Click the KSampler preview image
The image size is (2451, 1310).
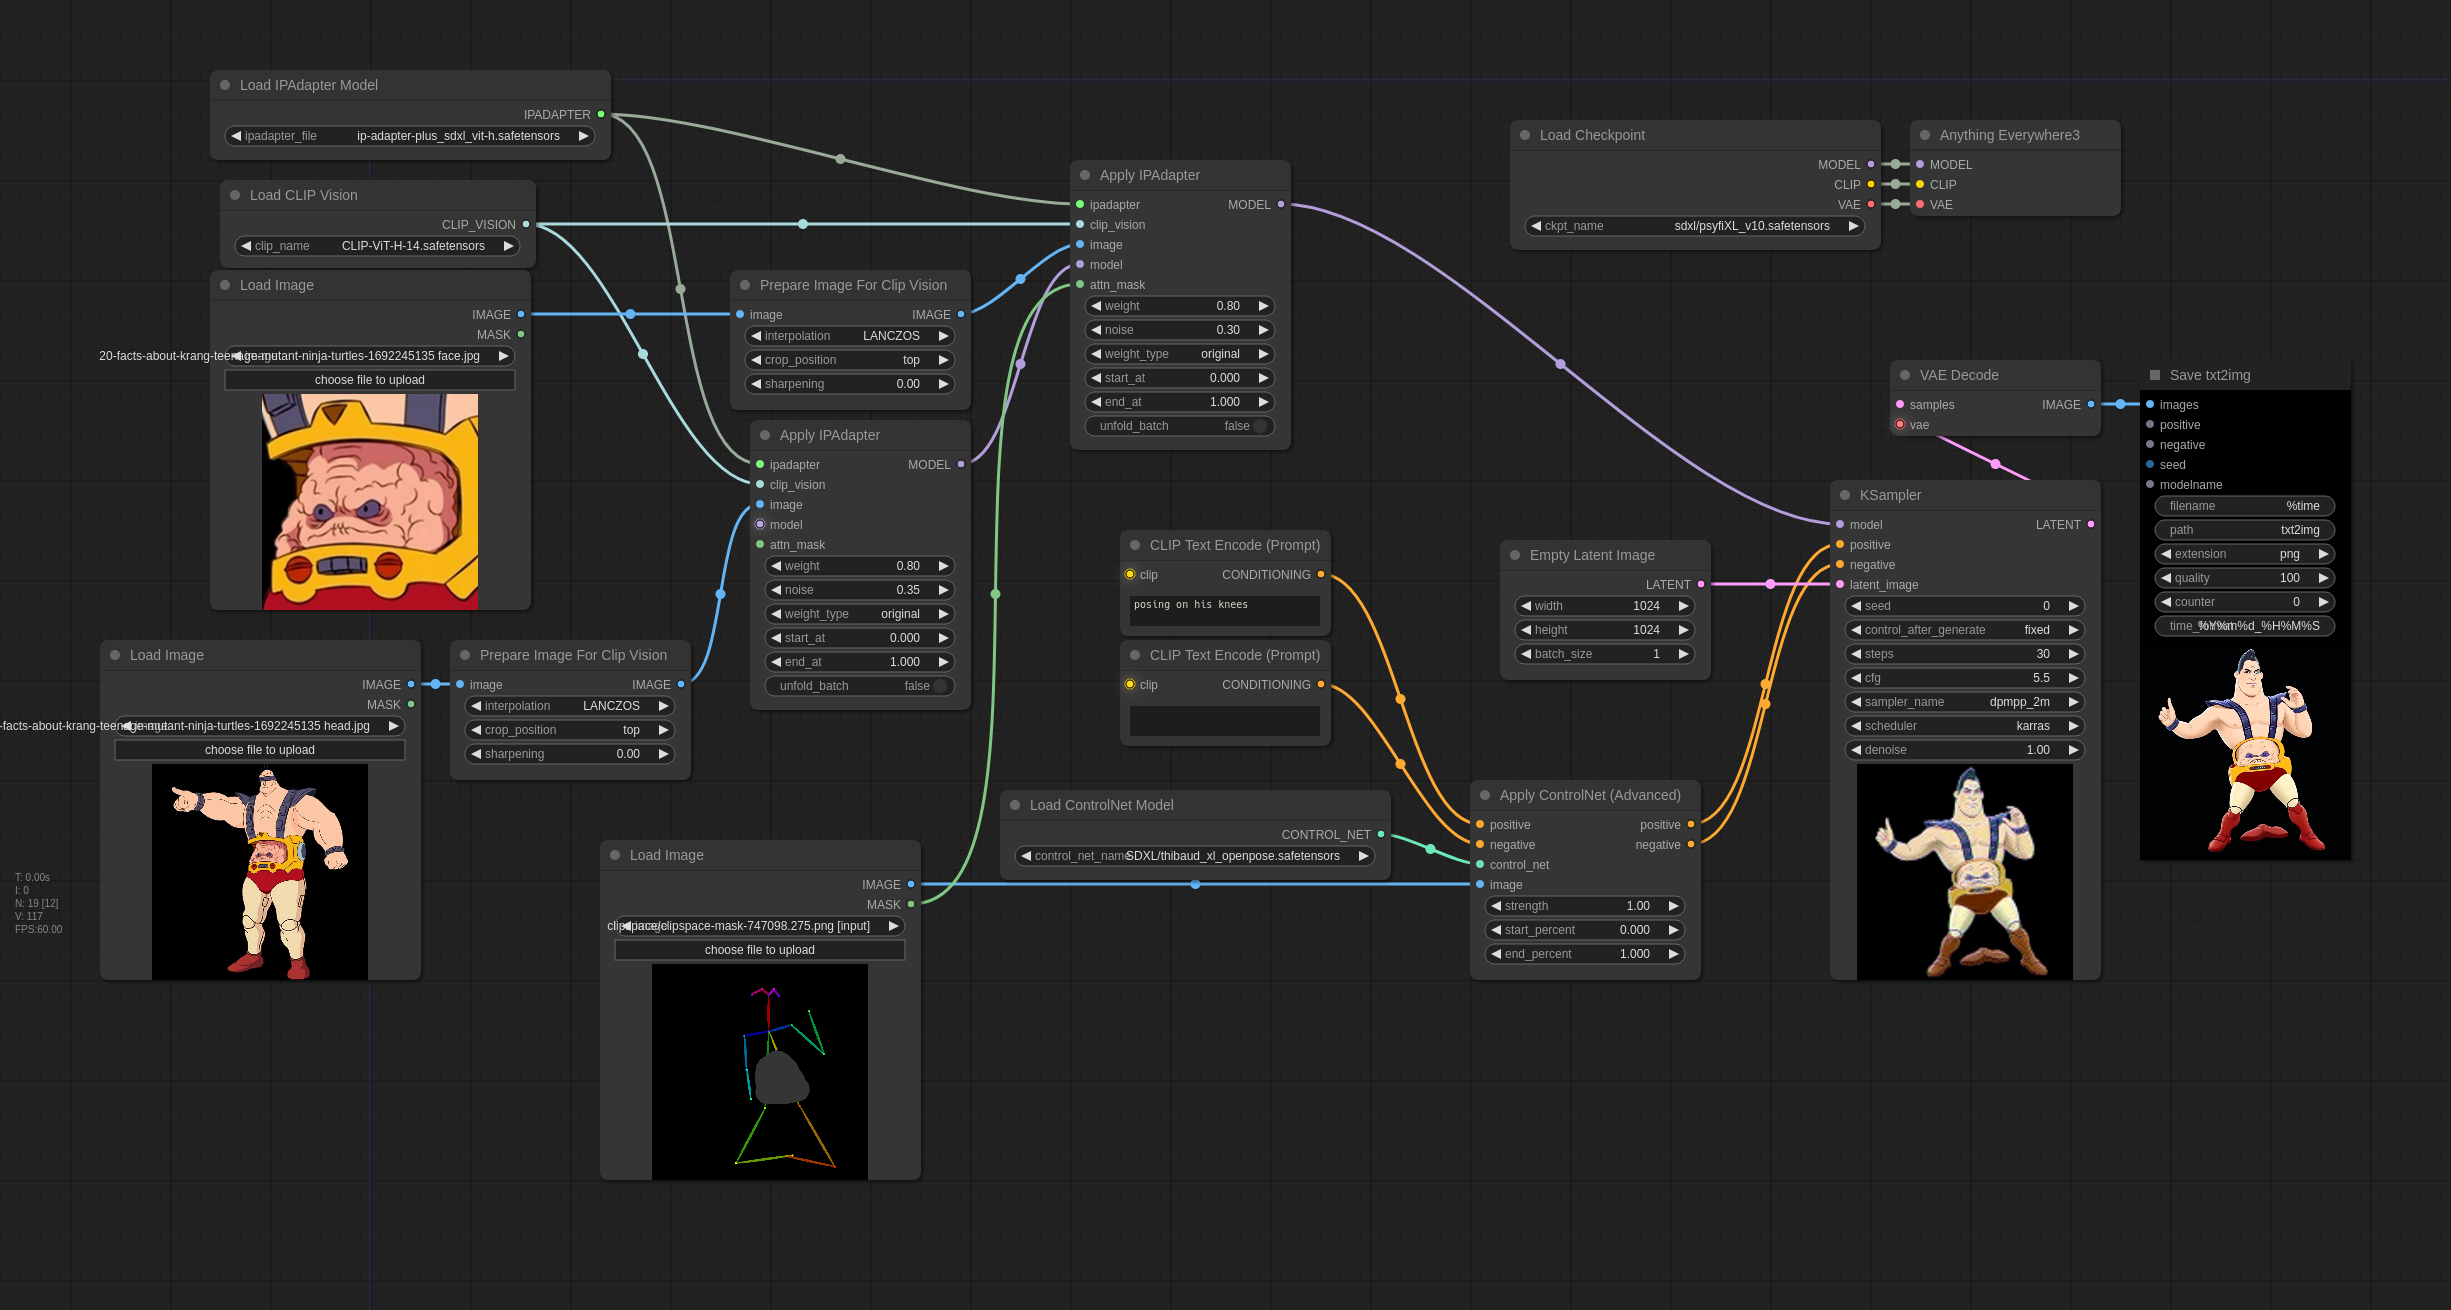pos(1965,872)
